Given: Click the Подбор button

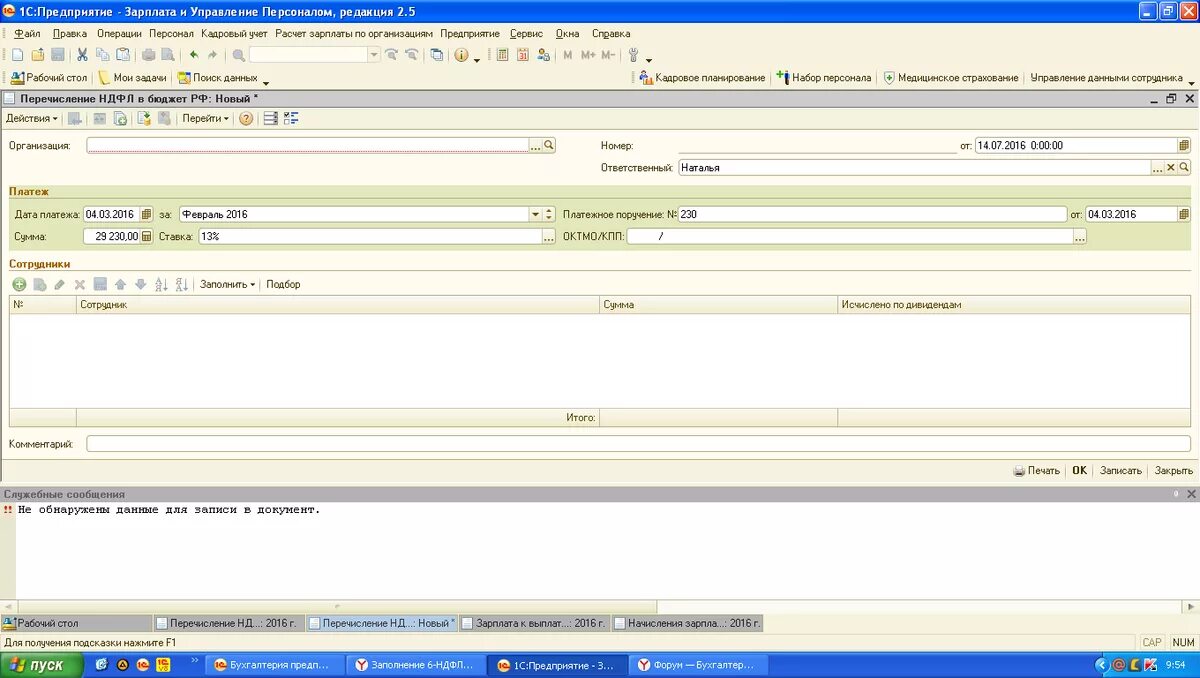Looking at the screenshot, I should tap(283, 284).
